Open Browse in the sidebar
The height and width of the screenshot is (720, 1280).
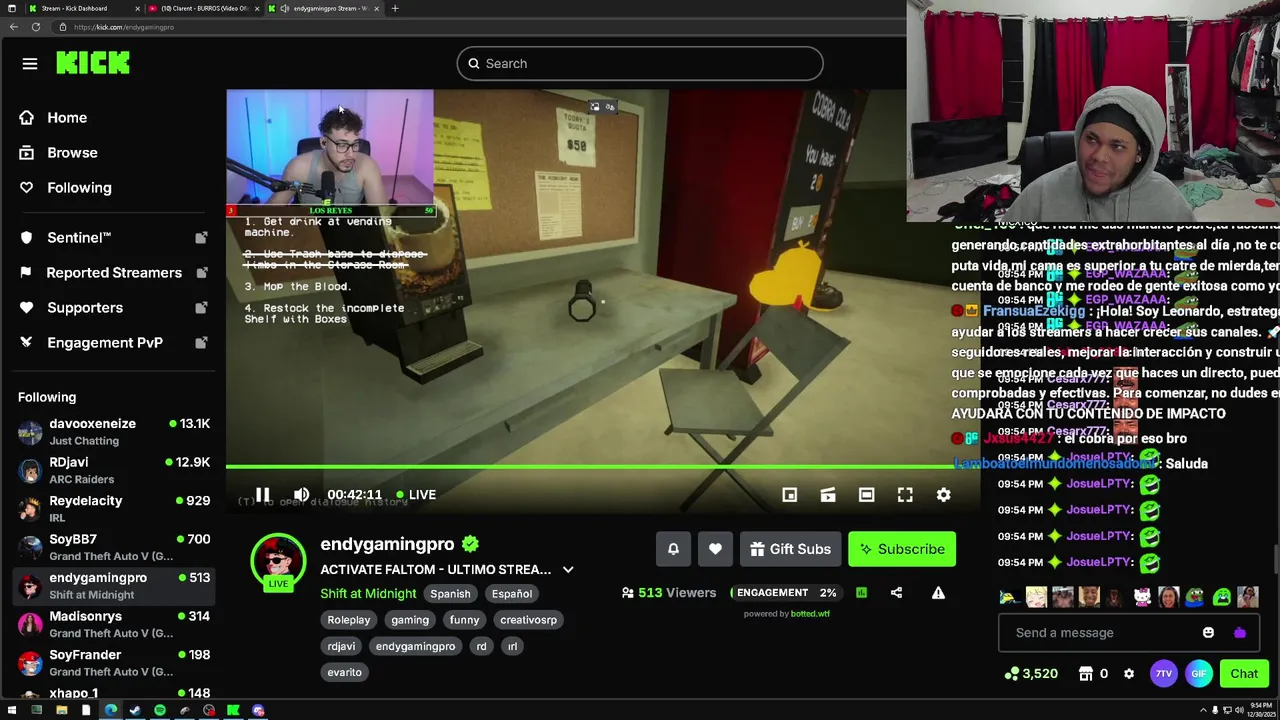click(x=58, y=153)
